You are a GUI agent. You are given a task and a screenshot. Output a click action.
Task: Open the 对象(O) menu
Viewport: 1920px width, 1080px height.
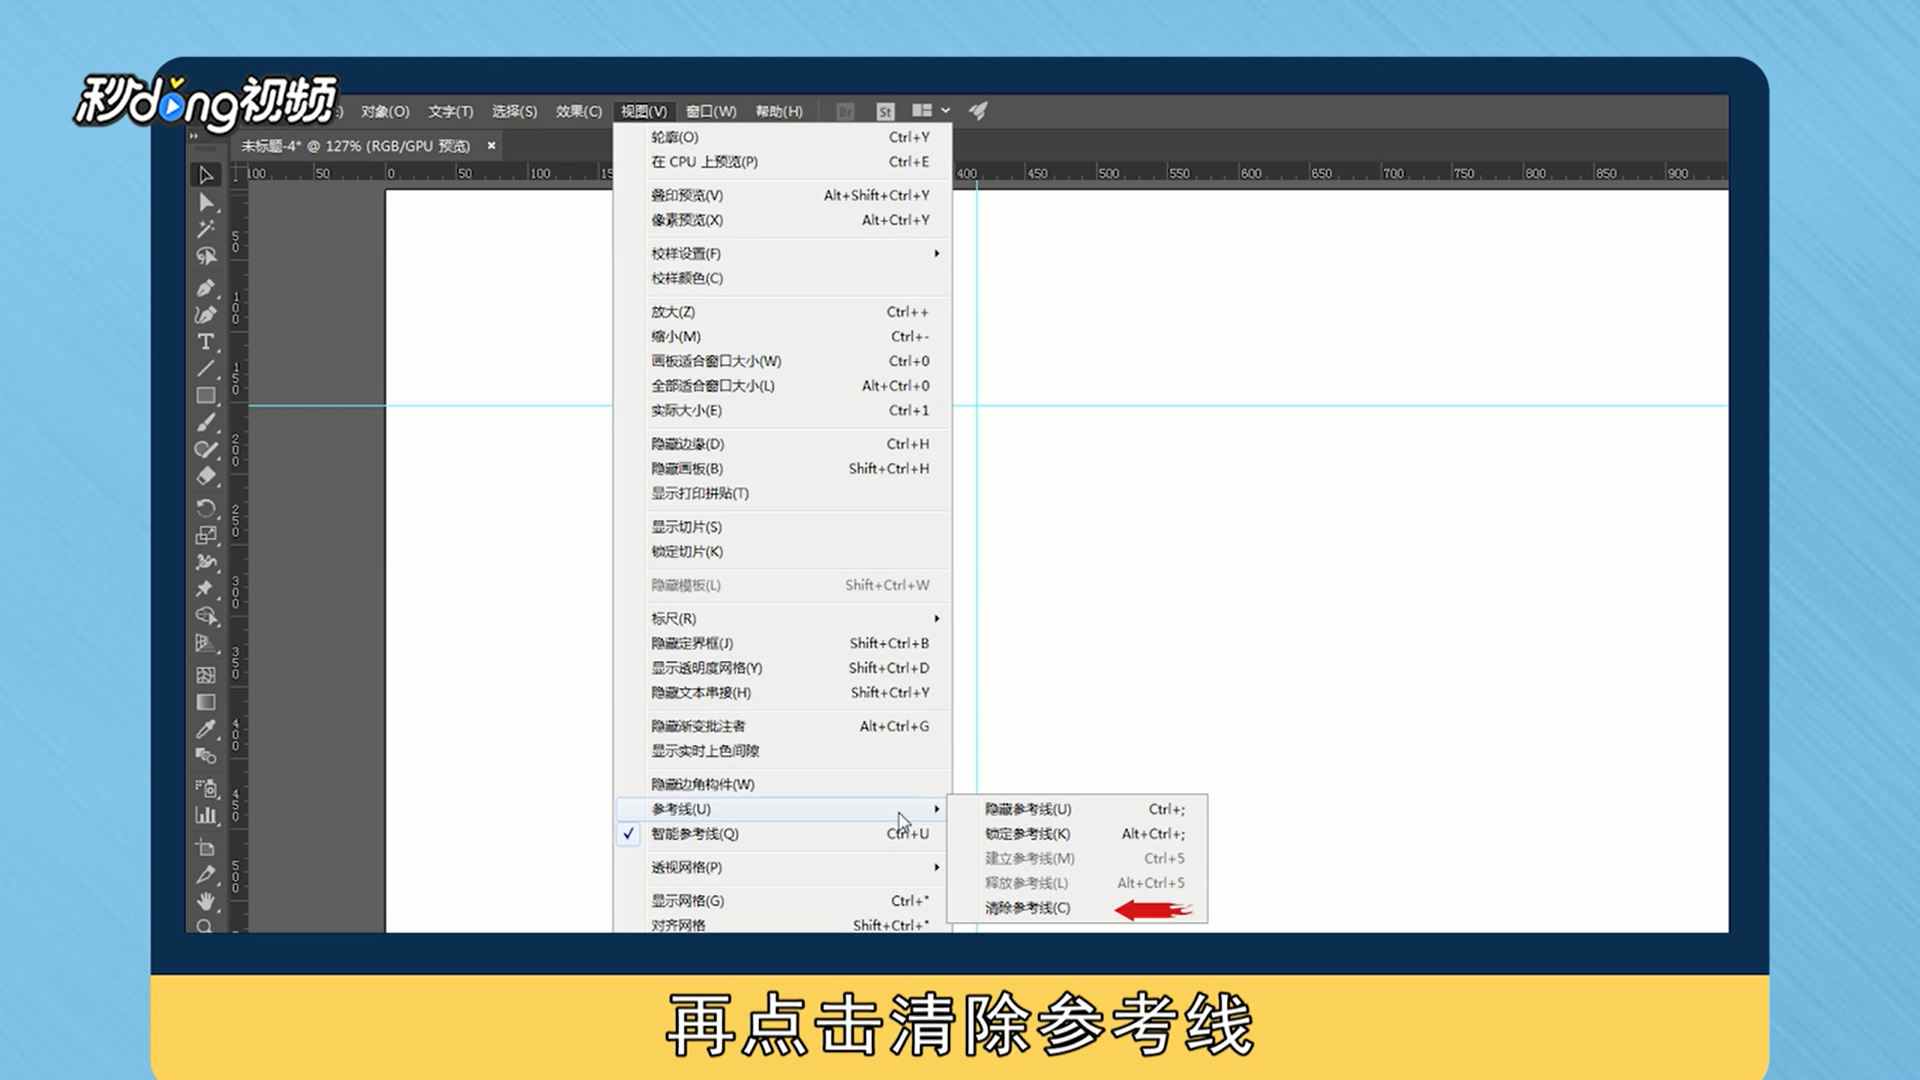pos(385,111)
